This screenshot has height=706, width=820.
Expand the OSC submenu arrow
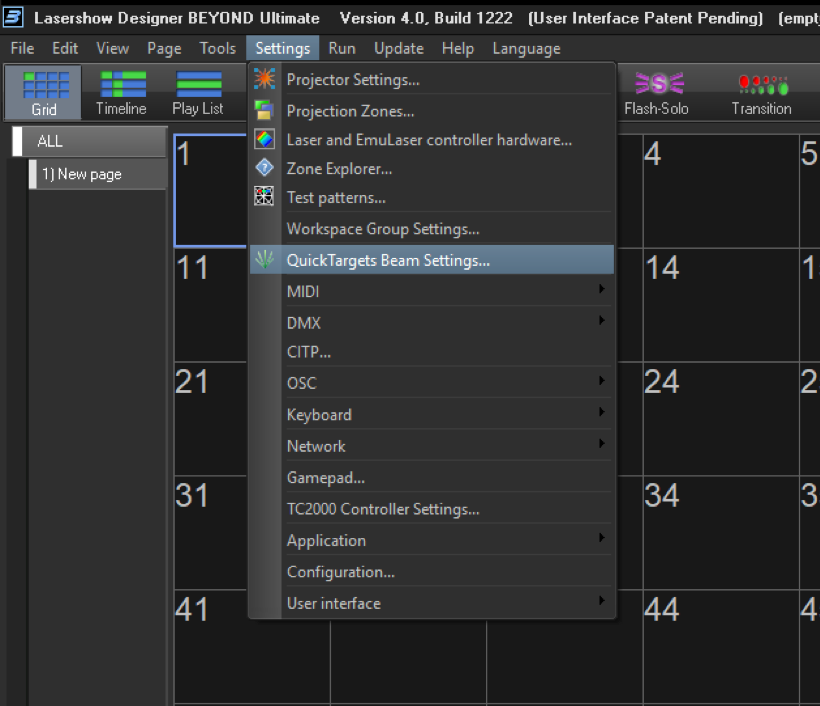pos(602,381)
